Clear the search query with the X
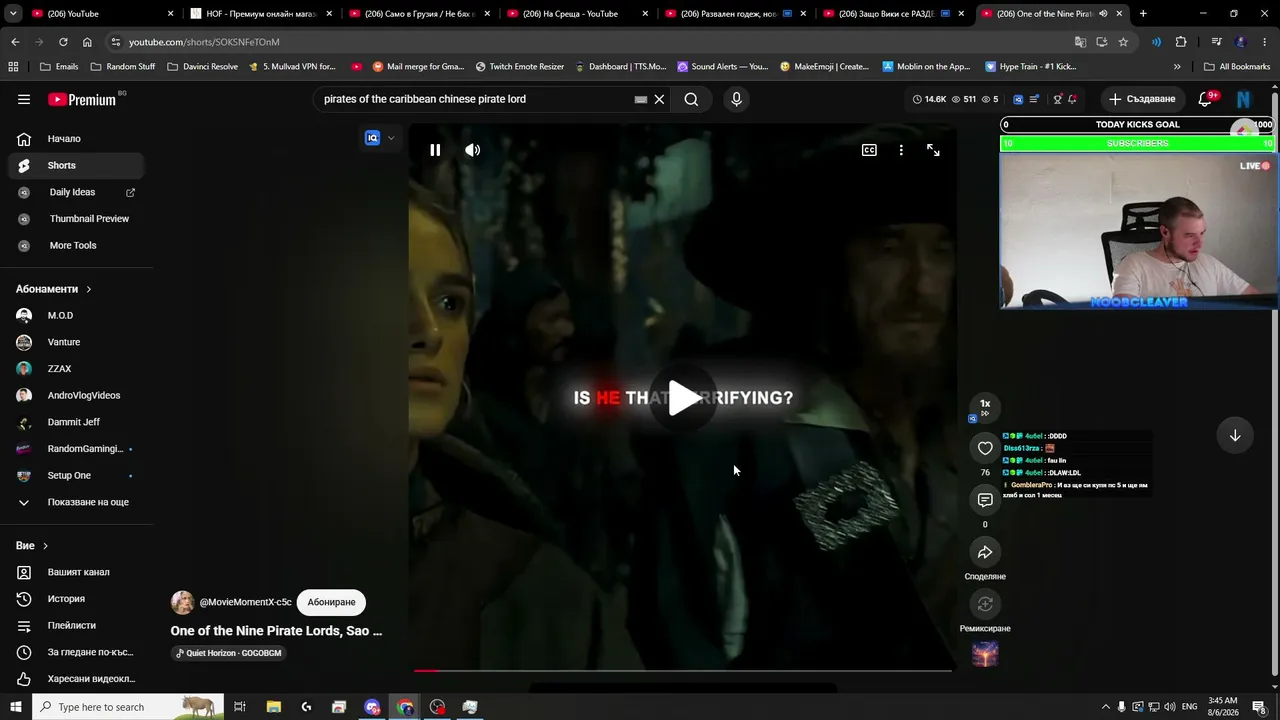 tap(659, 99)
